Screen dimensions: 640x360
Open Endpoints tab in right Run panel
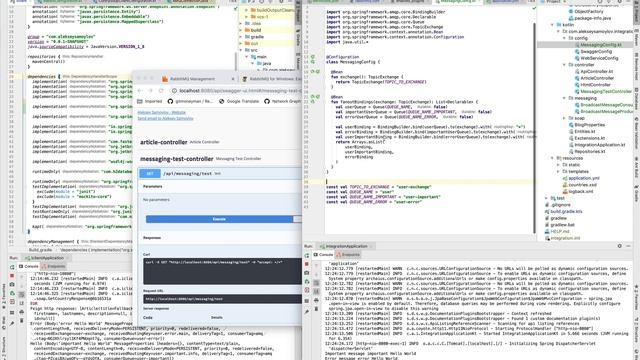[348, 255]
